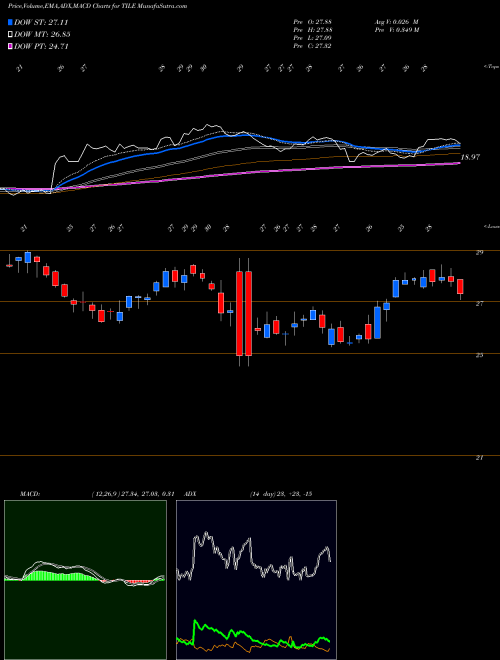This screenshot has width=500, height=660.
Task: Click the white DOW MT legend swatch
Action: [10, 35]
